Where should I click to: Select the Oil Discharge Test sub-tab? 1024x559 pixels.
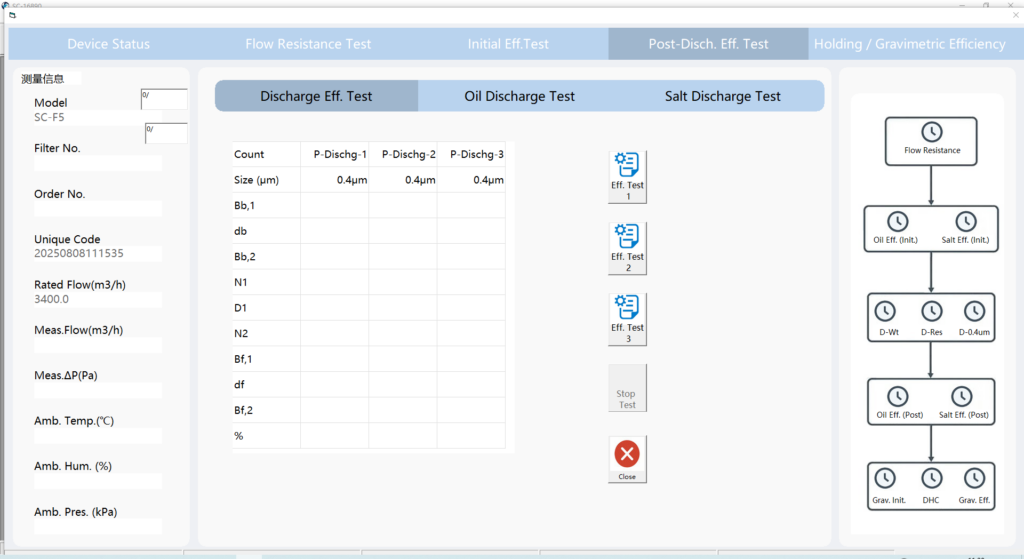[519, 96]
